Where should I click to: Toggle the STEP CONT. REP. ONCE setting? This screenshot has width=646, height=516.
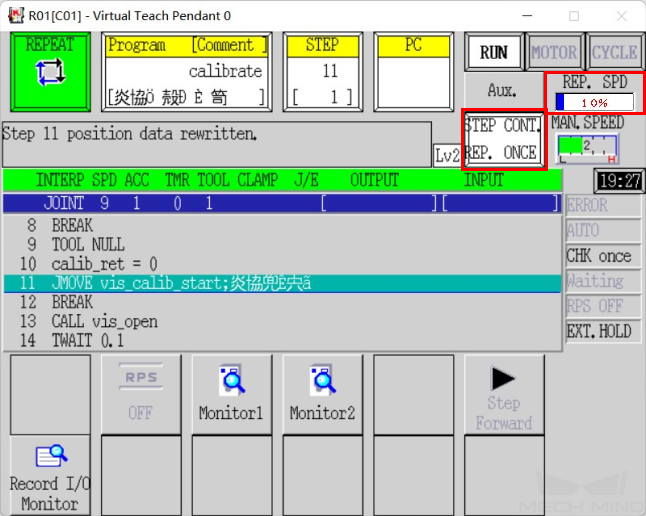(504, 139)
